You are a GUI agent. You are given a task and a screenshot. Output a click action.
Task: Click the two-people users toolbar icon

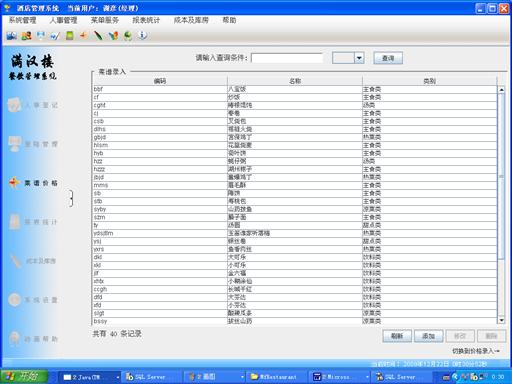point(26,35)
